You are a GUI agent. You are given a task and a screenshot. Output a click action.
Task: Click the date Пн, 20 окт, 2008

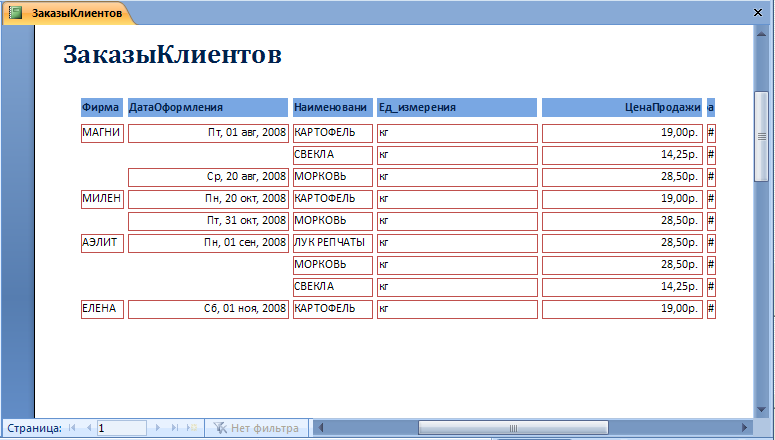(x=208, y=199)
